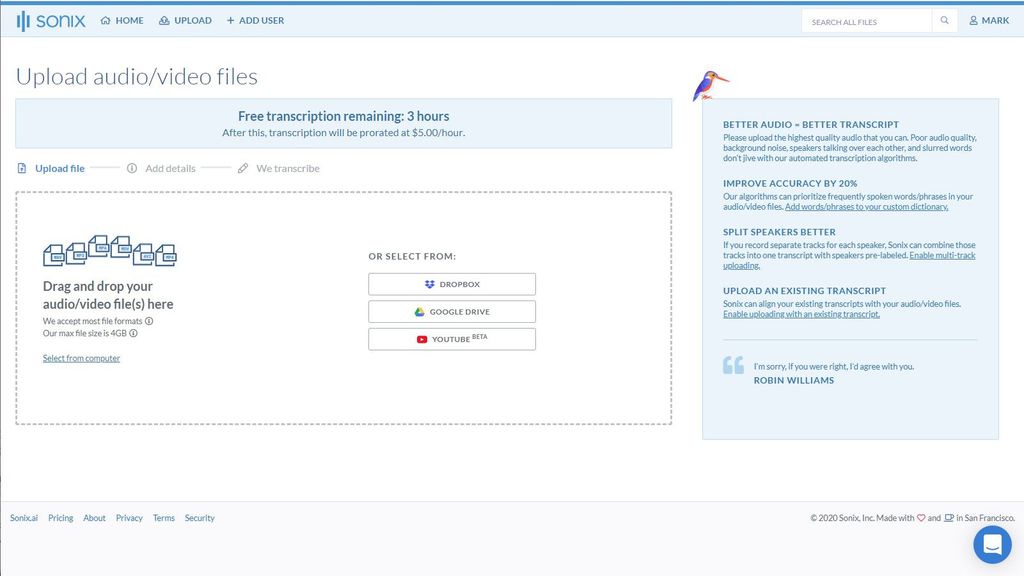Click the Security link in the footer

tap(199, 517)
